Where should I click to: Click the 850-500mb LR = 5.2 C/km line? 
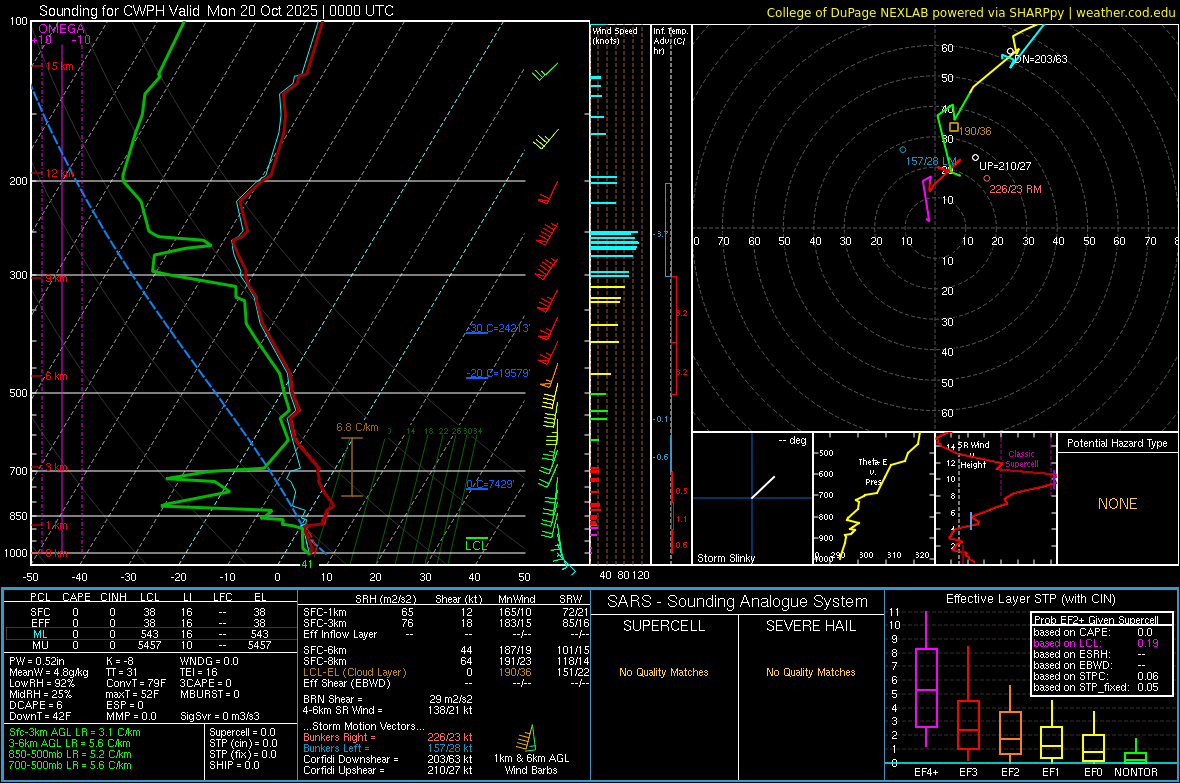[x=70, y=754]
